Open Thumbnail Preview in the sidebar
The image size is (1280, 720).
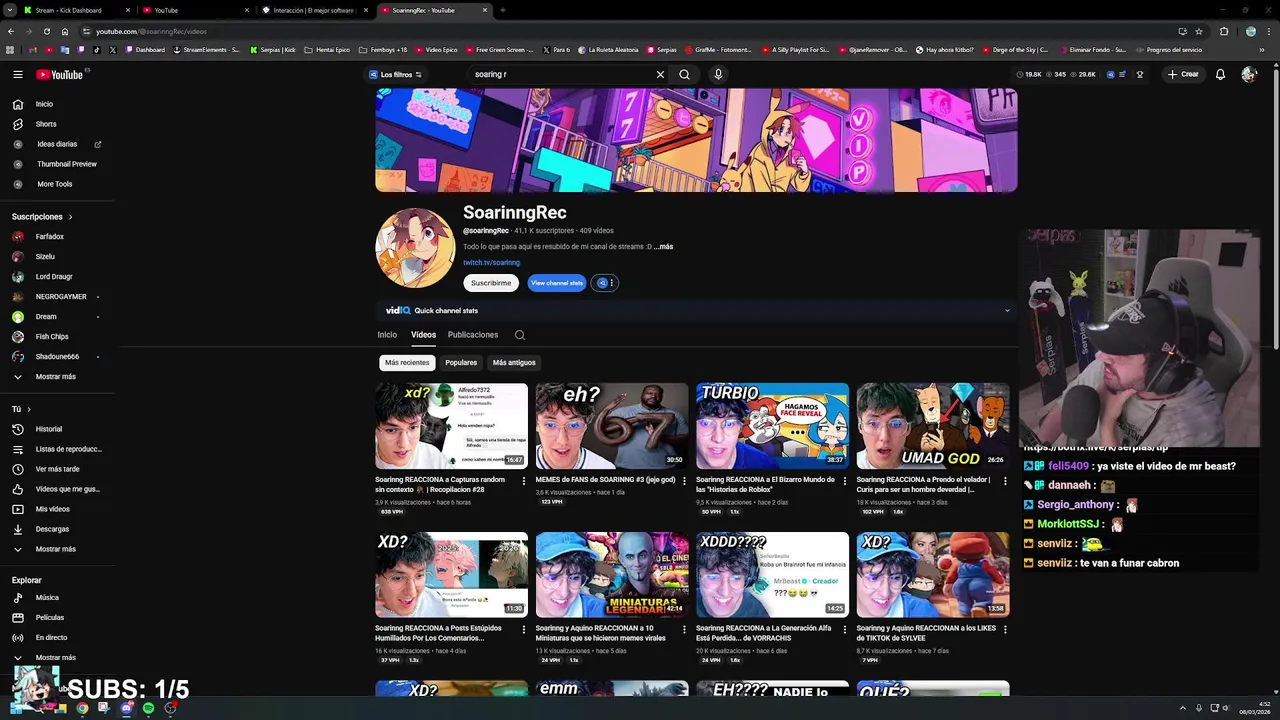pyautogui.click(x=56, y=164)
